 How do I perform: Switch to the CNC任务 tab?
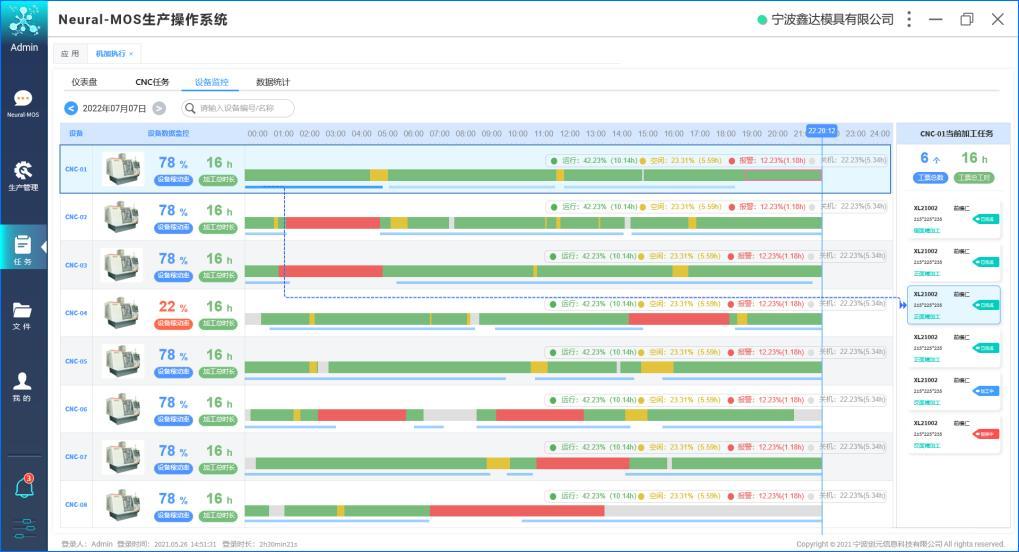tap(152, 82)
